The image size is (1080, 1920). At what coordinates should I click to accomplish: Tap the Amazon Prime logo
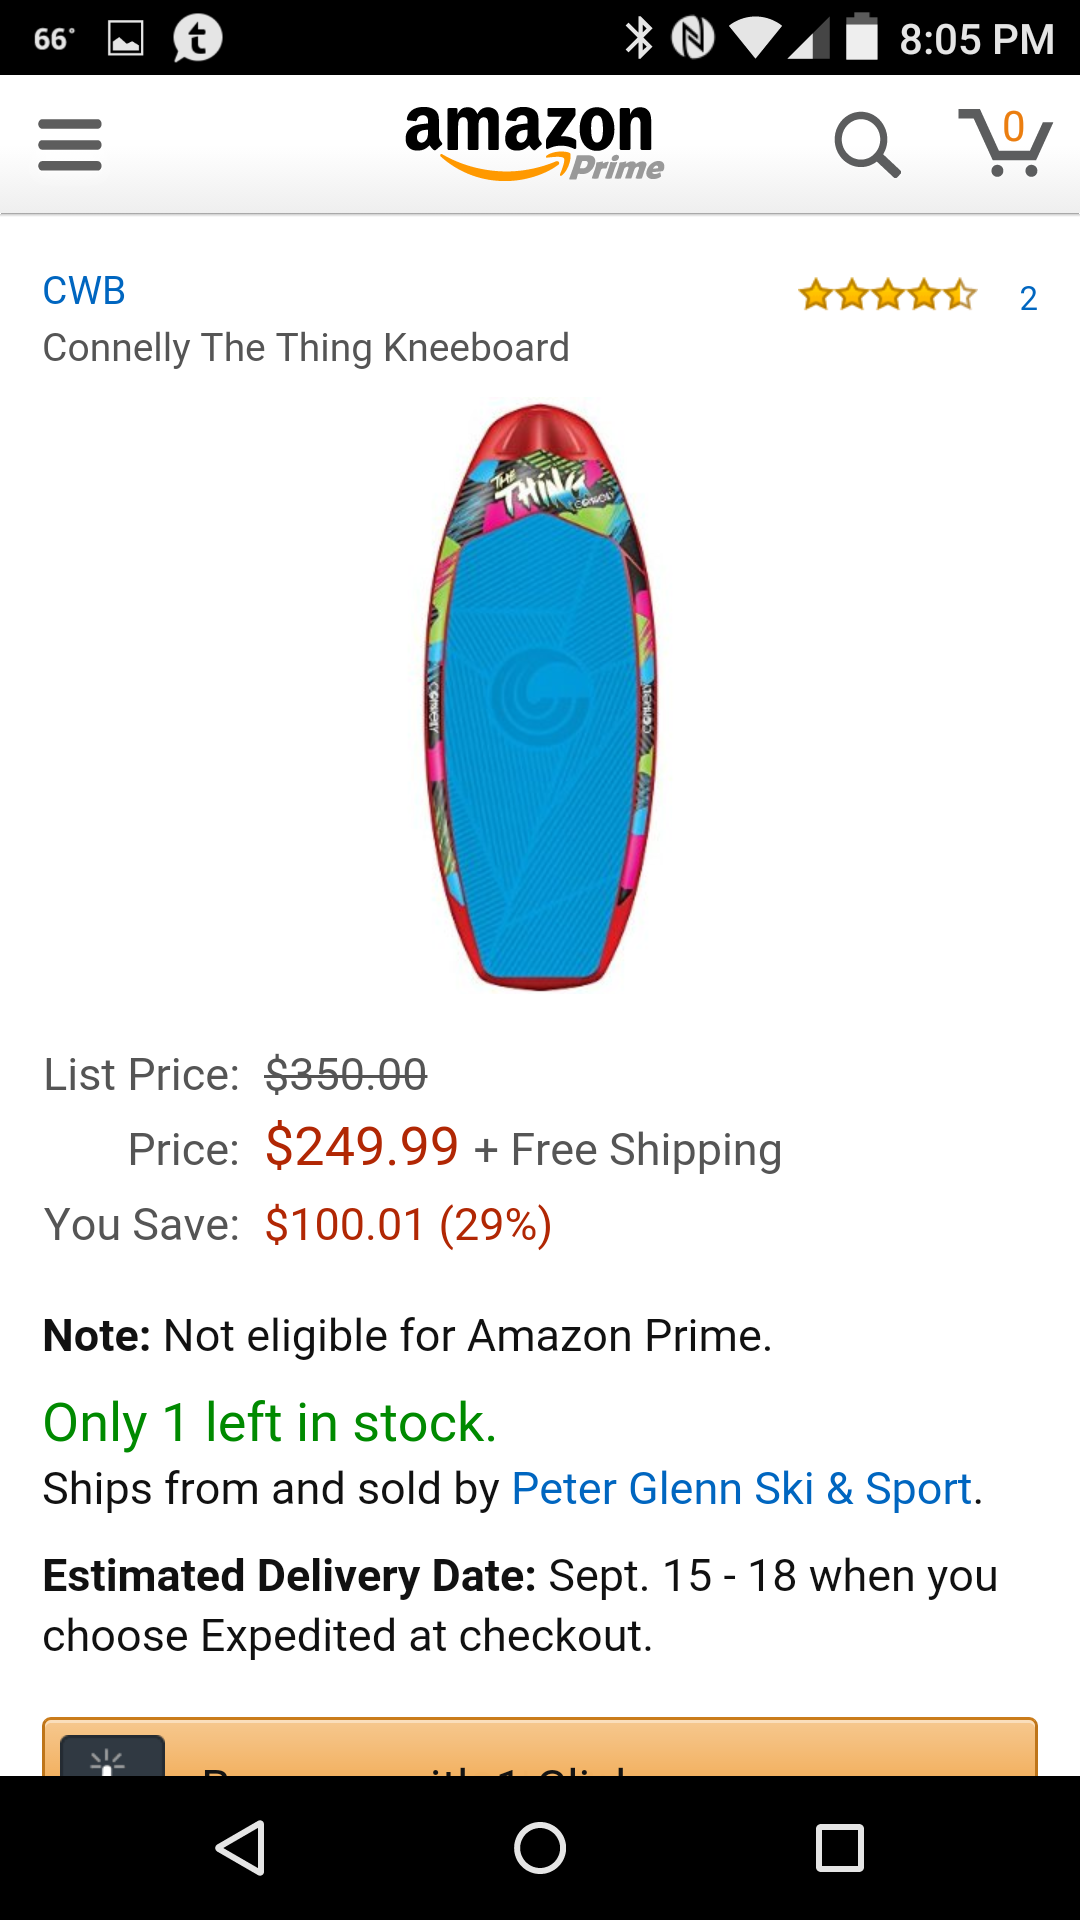[x=533, y=143]
